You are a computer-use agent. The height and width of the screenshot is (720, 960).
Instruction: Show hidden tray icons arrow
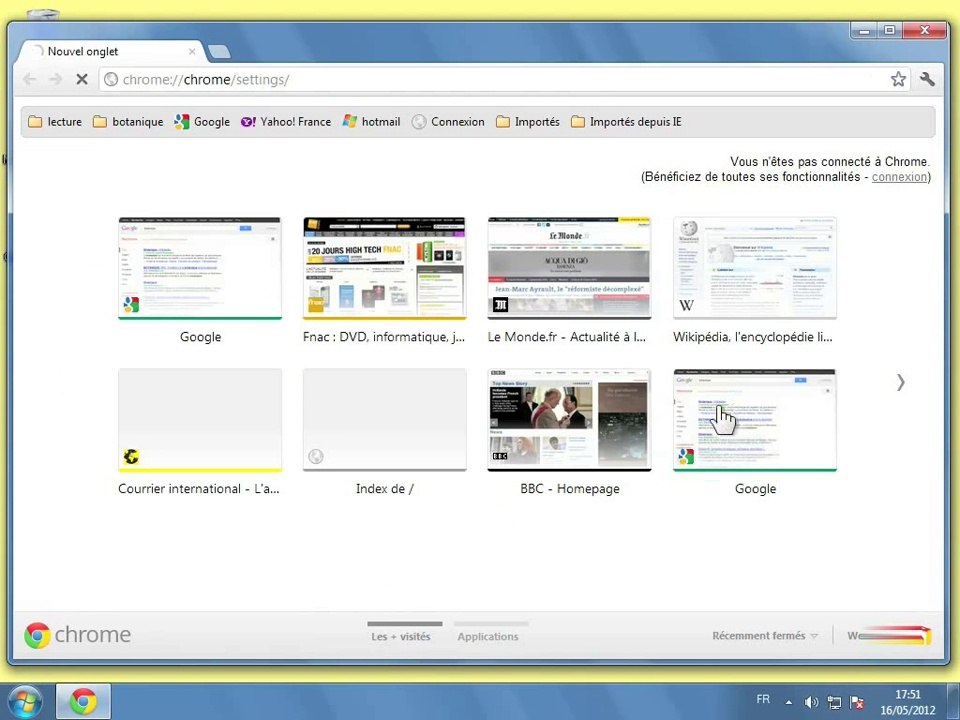coord(789,702)
